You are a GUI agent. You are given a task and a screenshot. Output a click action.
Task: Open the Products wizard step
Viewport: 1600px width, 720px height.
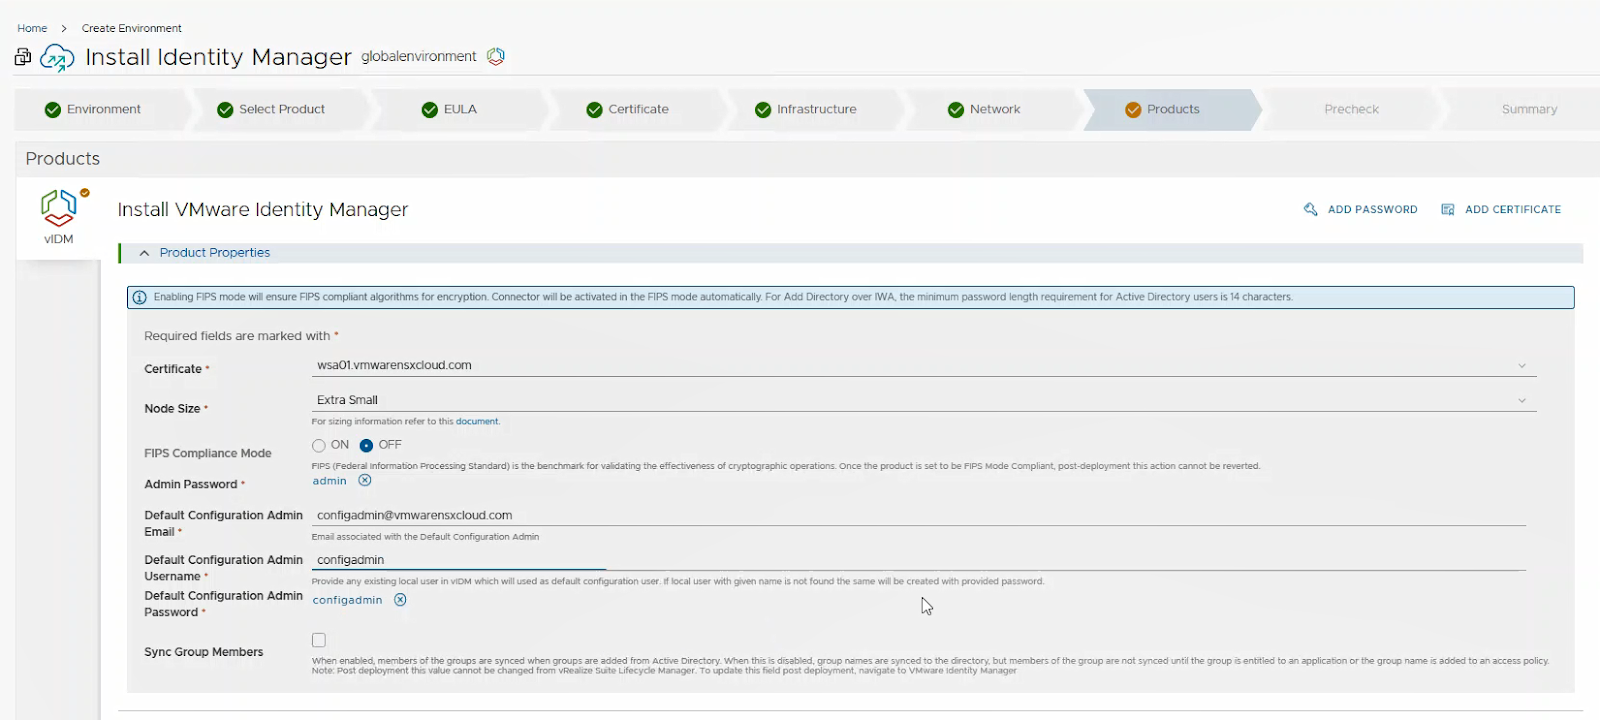[1171, 110]
